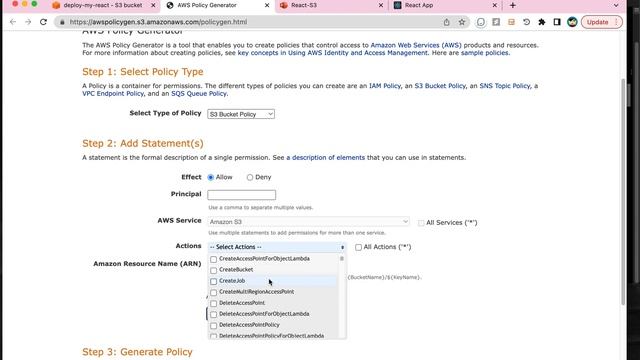Check the CreateBucket action

click(213, 270)
